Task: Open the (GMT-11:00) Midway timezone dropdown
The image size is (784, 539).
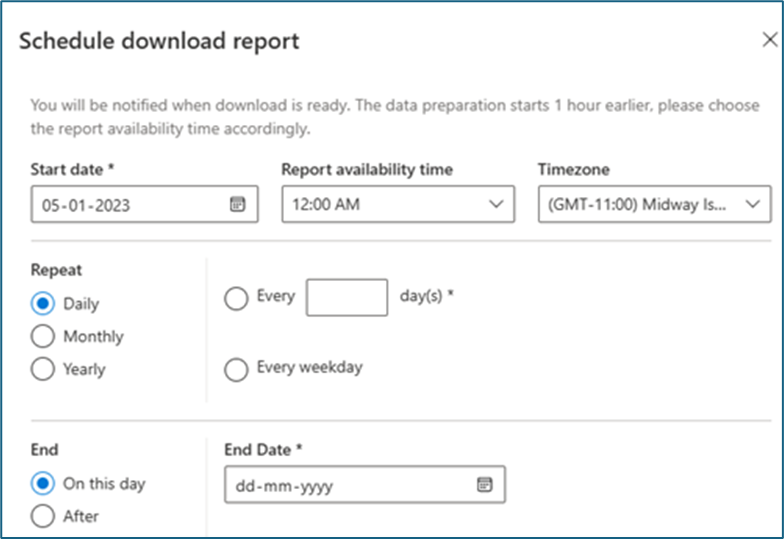Action: pyautogui.click(x=640, y=204)
